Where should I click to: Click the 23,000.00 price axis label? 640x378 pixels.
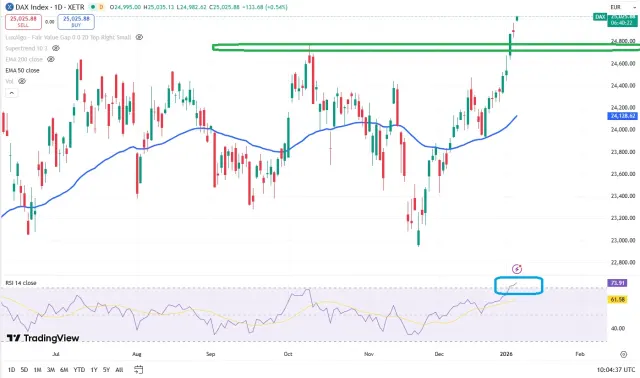tap(623, 240)
